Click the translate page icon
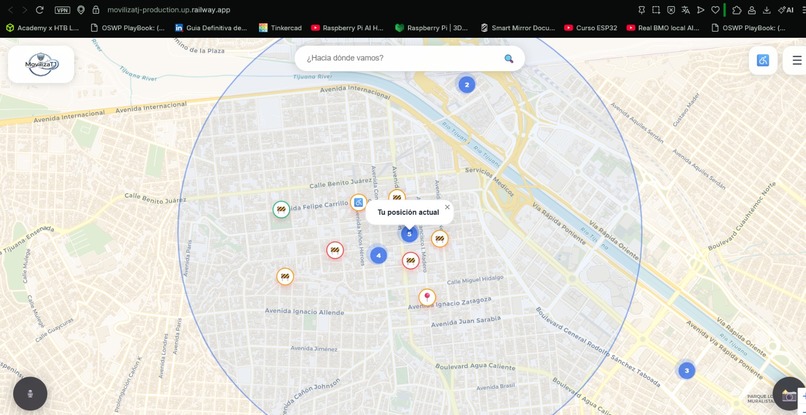The width and height of the screenshot is (806, 415). click(685, 10)
